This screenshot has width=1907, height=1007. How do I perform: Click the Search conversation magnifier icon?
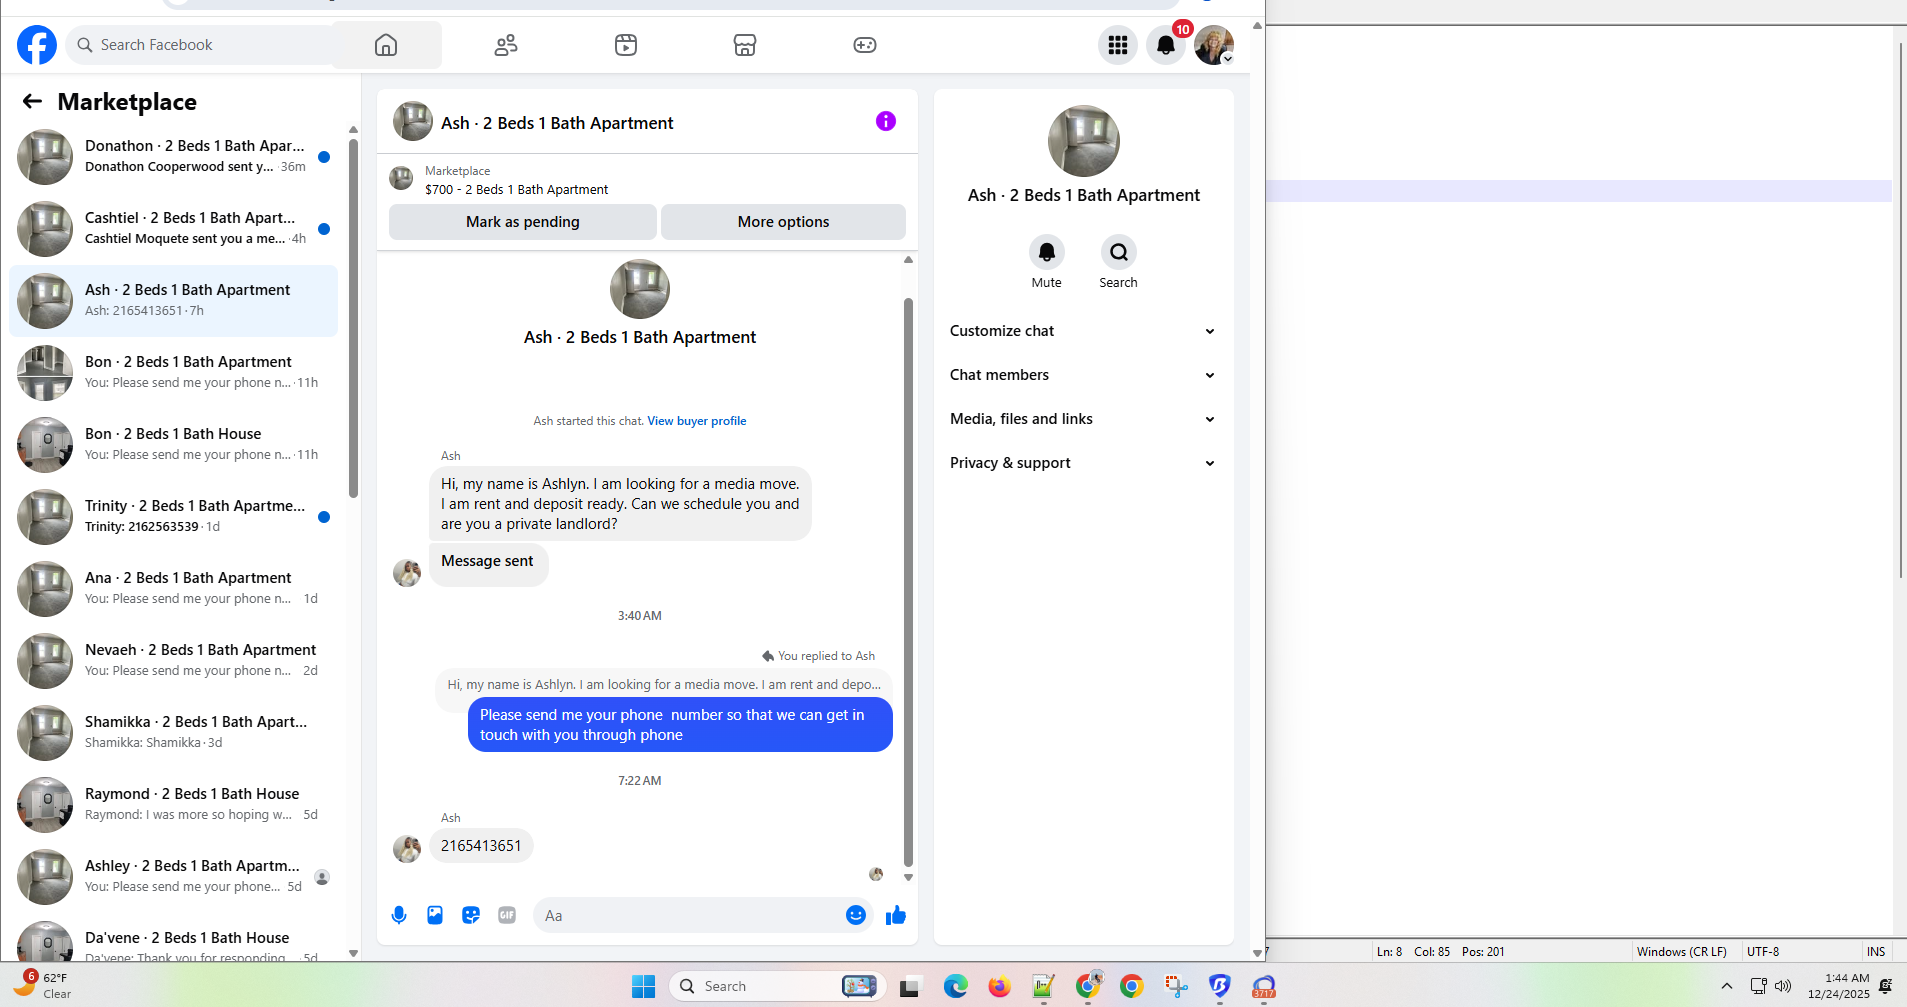click(x=1119, y=252)
